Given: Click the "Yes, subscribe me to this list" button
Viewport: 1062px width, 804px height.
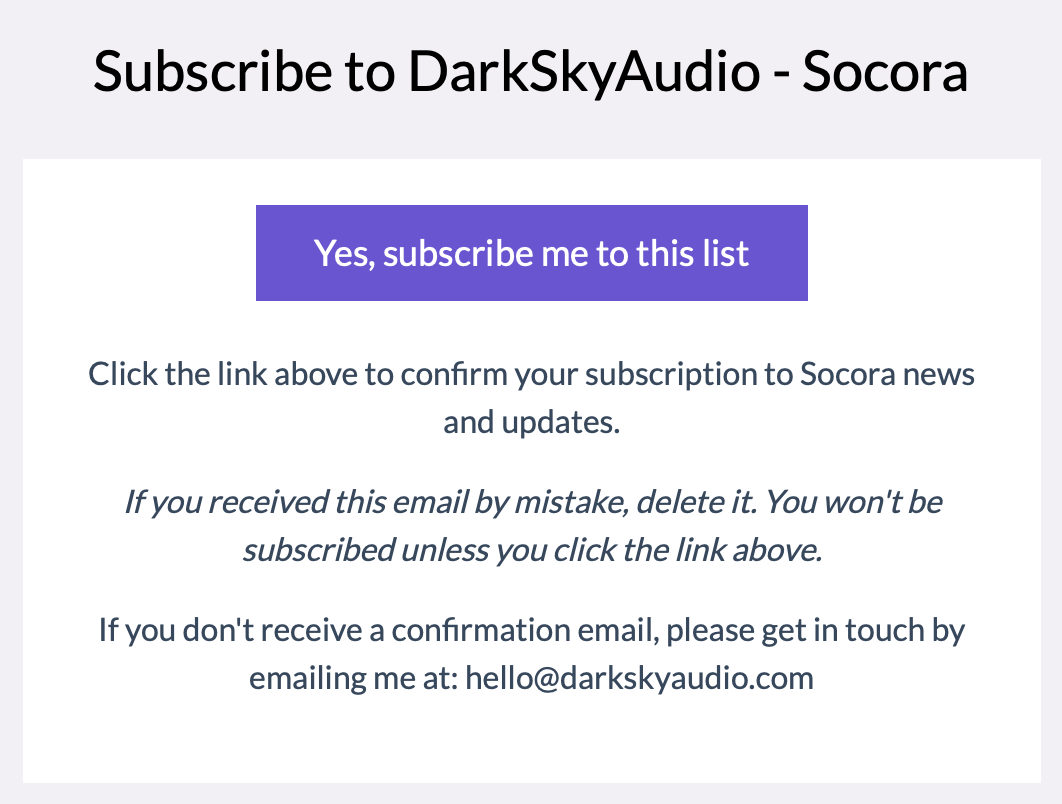Looking at the screenshot, I should coord(532,253).
